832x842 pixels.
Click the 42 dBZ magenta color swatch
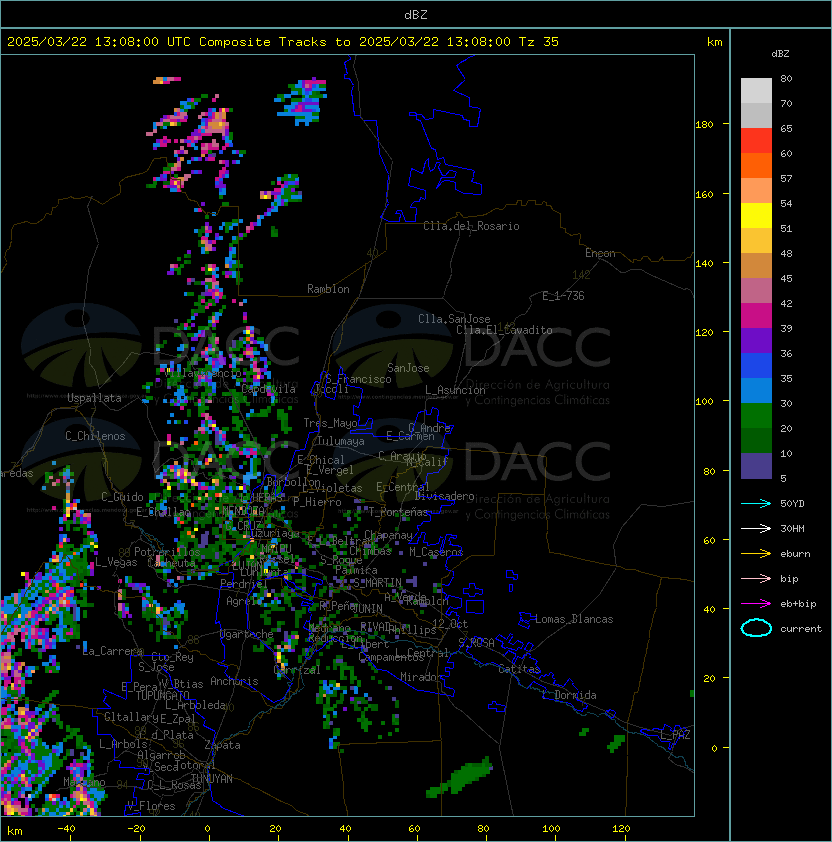pyautogui.click(x=756, y=316)
